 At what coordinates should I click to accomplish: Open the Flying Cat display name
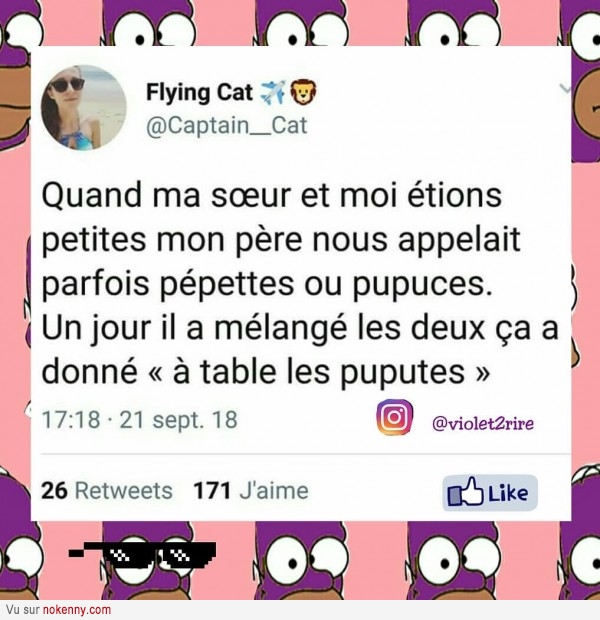point(199,93)
